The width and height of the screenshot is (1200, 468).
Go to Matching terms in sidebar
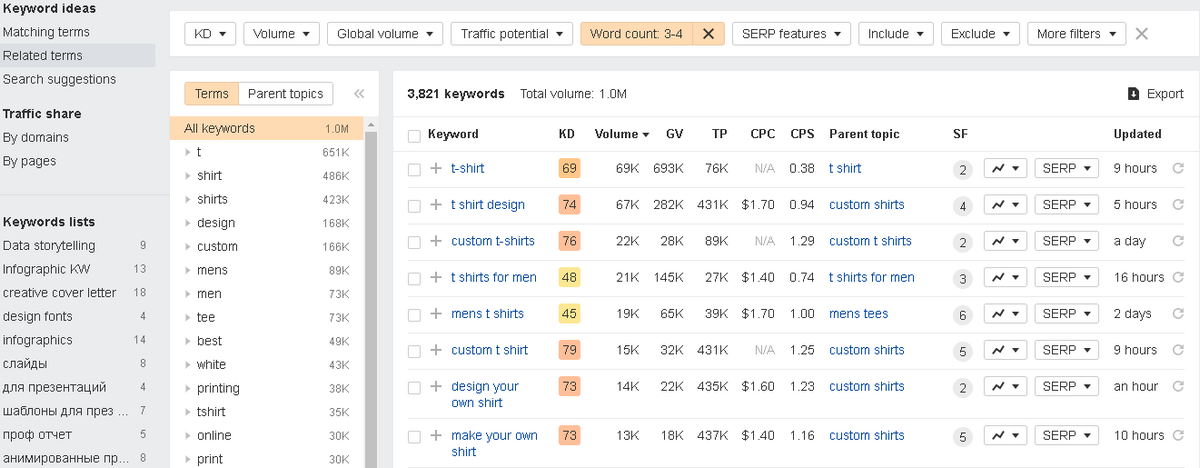pos(46,32)
